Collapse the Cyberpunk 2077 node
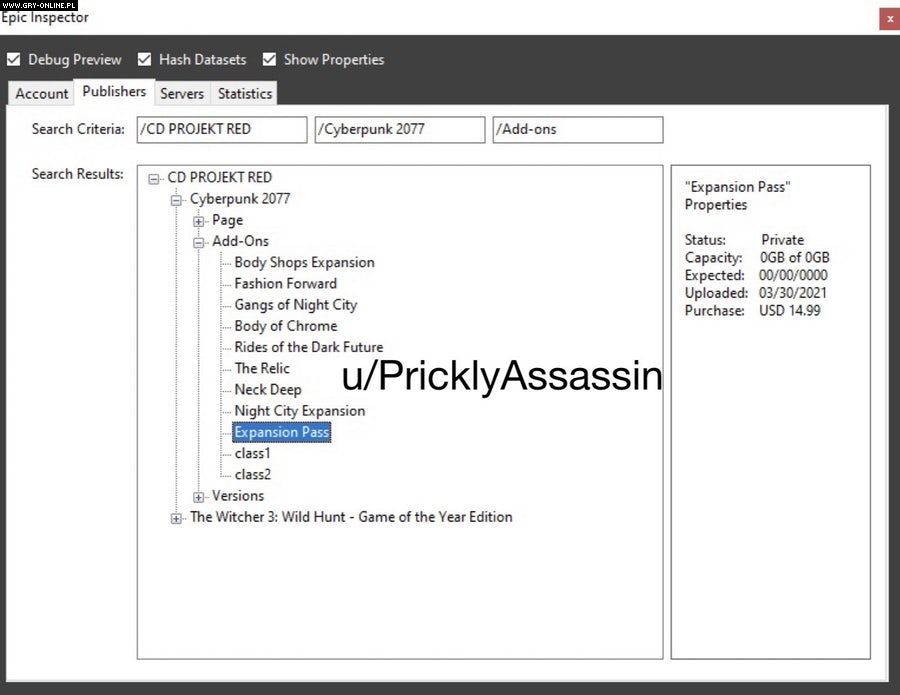Viewport: 900px width, 695px height. point(177,200)
